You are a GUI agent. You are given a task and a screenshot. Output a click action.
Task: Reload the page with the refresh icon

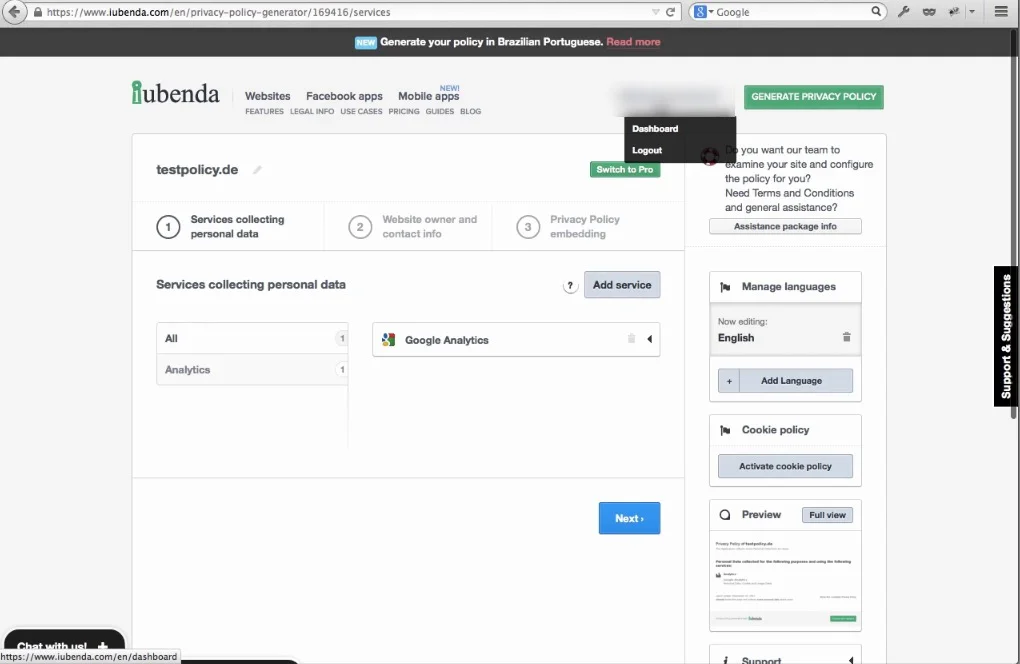pyautogui.click(x=670, y=12)
